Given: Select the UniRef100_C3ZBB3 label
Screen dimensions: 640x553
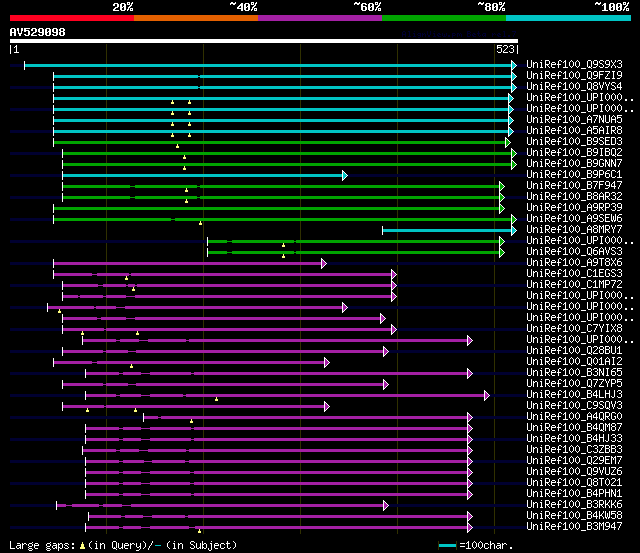Looking at the screenshot, I should click(574, 450).
